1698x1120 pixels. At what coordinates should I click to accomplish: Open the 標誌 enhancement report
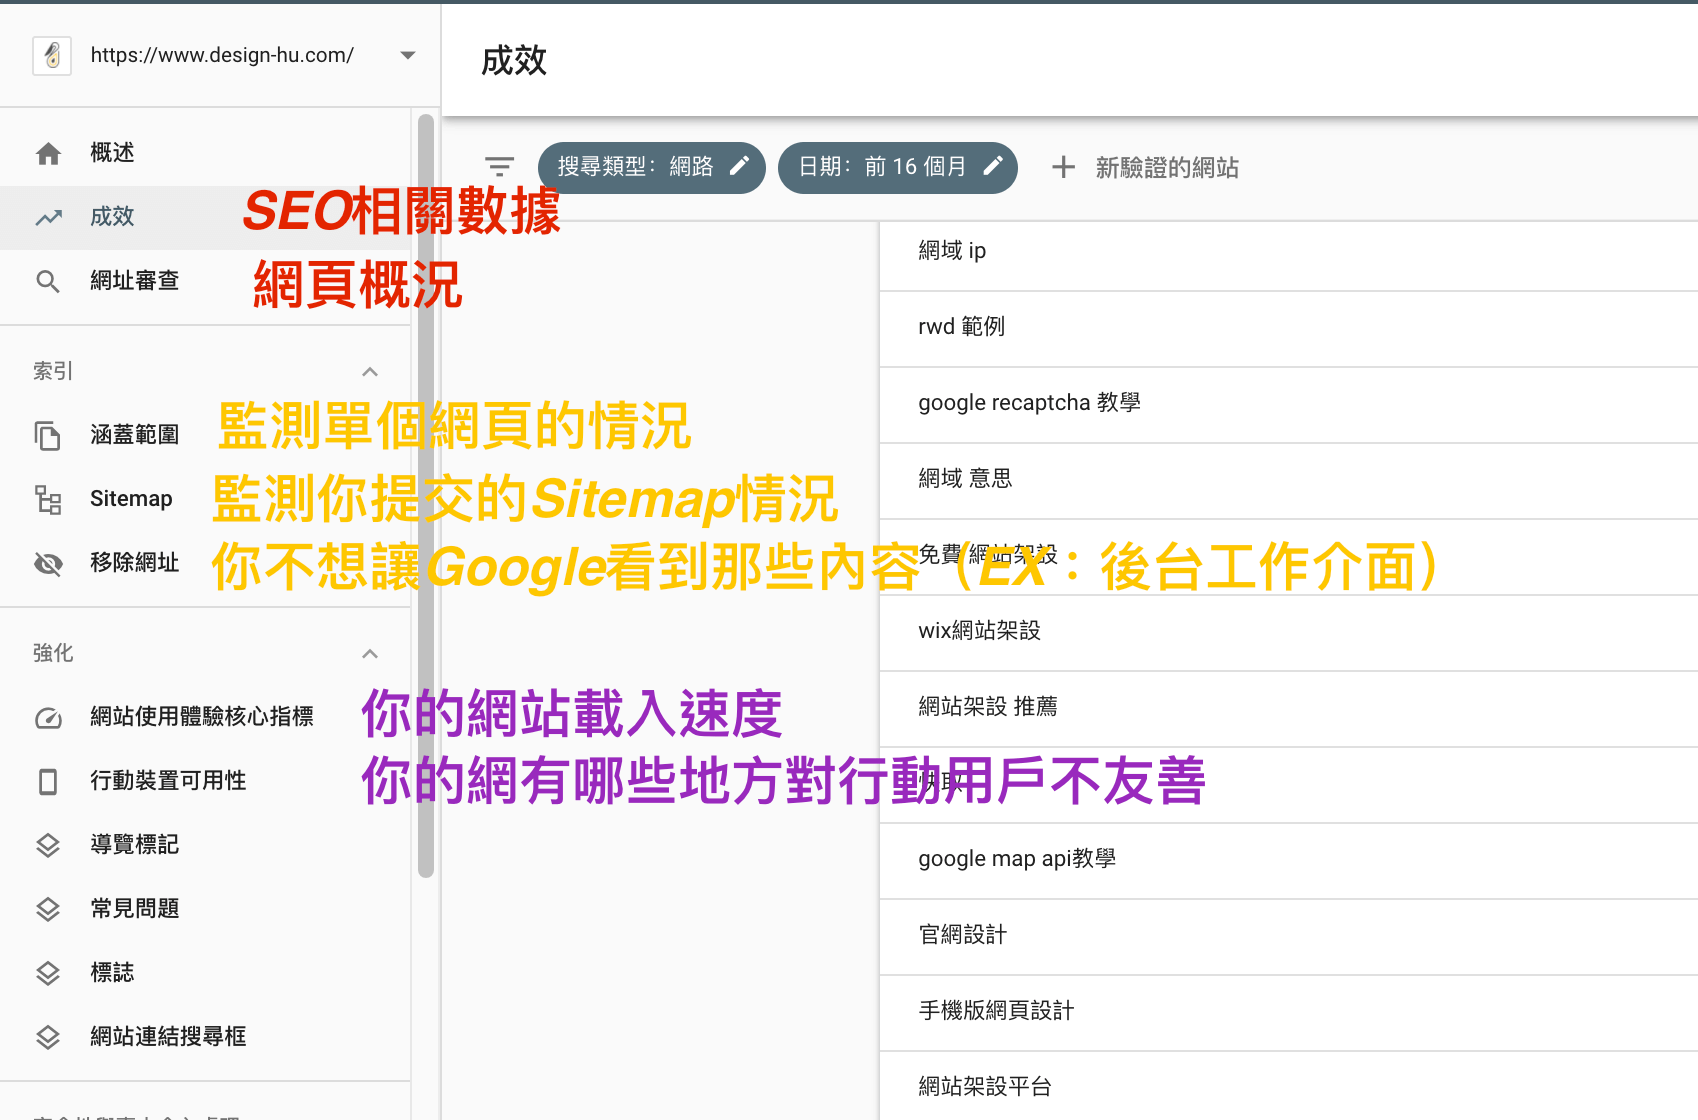click(205, 973)
